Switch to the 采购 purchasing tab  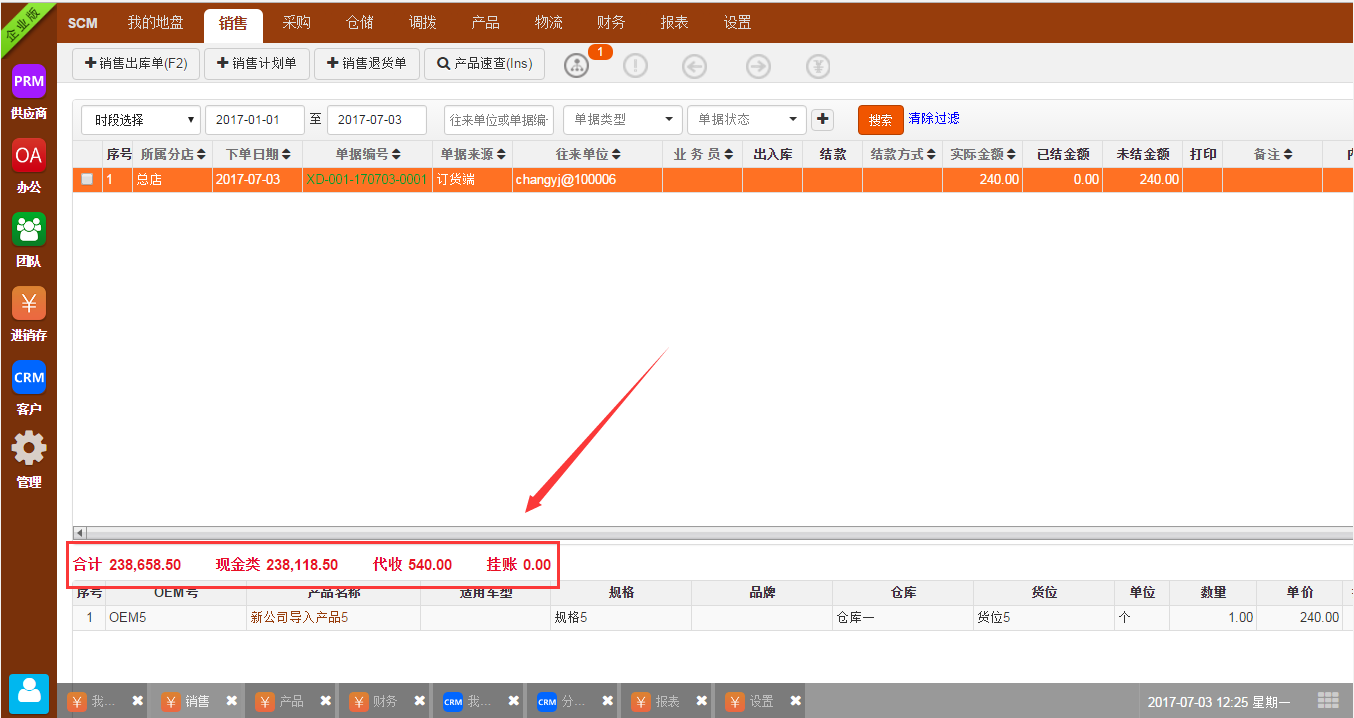(x=296, y=22)
